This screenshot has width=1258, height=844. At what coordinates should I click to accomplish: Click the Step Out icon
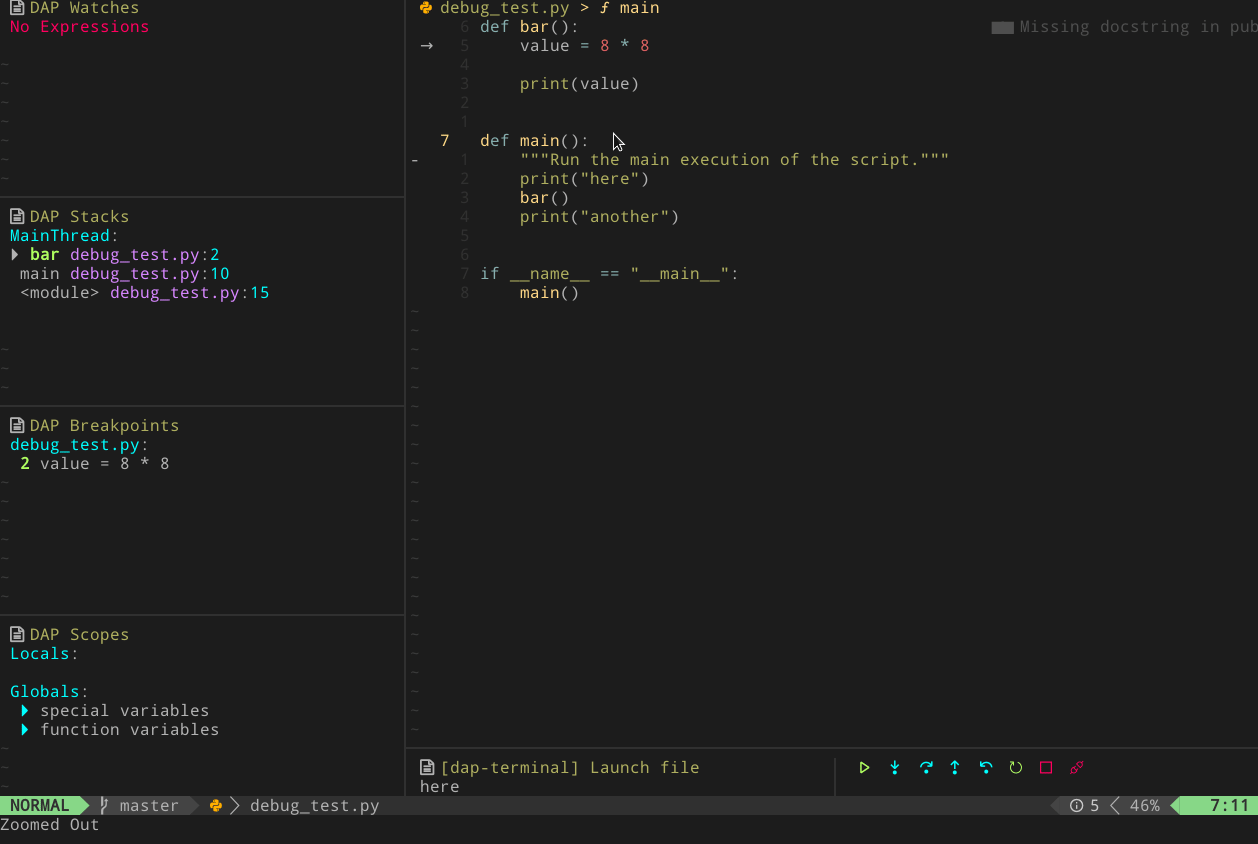(x=955, y=767)
